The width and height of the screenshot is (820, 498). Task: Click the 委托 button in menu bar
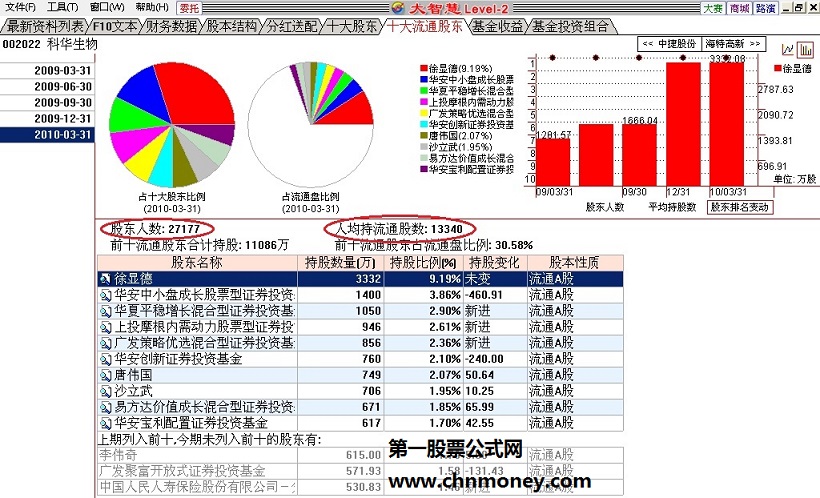coord(189,8)
